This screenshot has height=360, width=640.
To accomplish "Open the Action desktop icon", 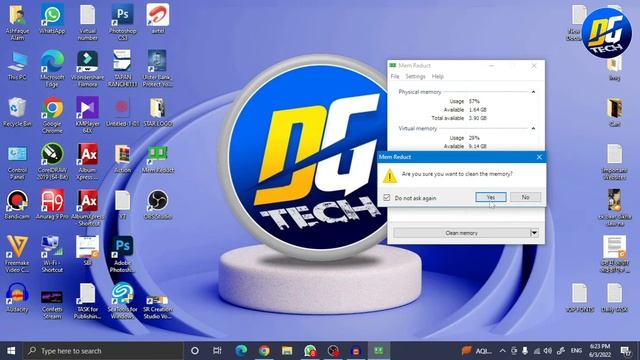I will [x=122, y=158].
